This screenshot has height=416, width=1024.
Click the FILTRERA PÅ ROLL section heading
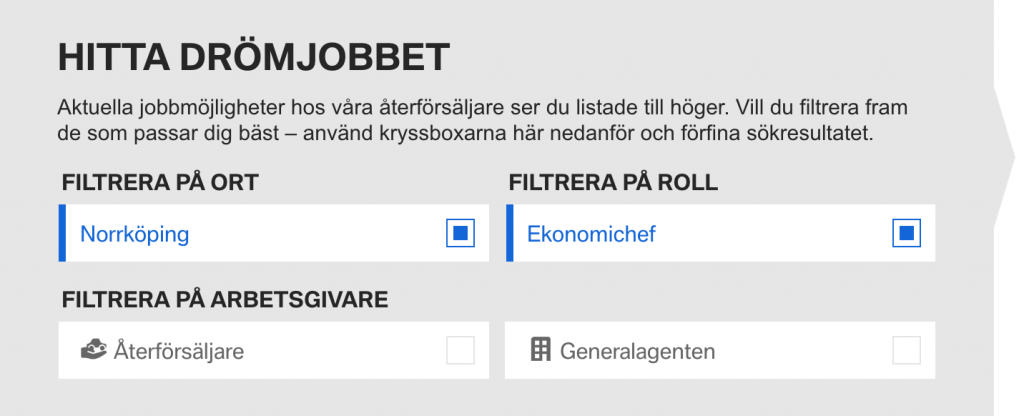(x=613, y=183)
